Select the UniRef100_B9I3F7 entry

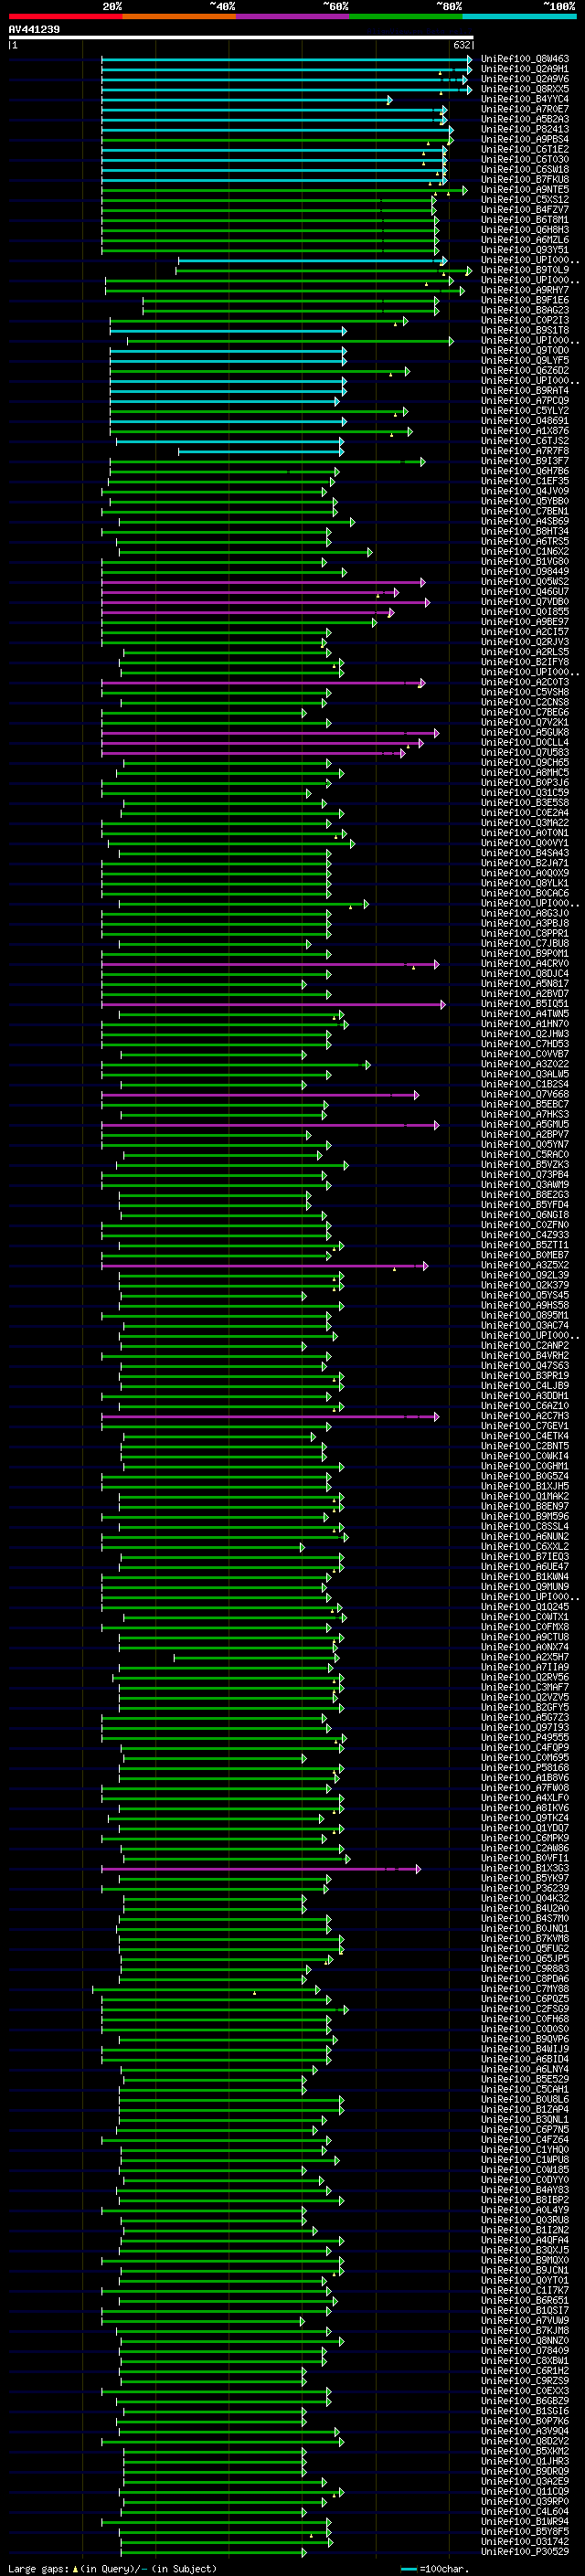[x=525, y=461]
